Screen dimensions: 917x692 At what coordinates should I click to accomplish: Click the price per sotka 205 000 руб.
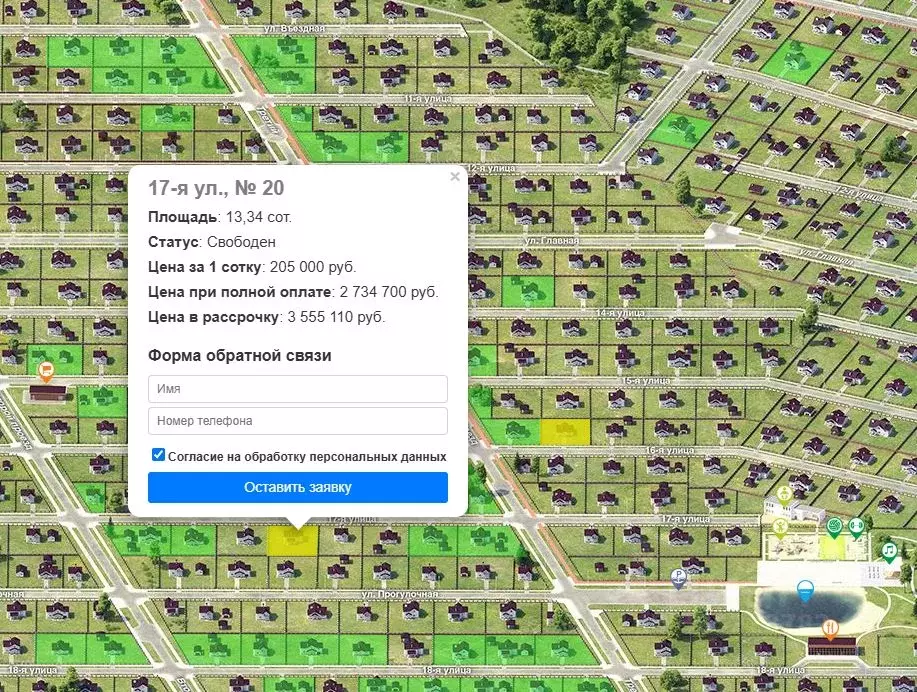252,267
